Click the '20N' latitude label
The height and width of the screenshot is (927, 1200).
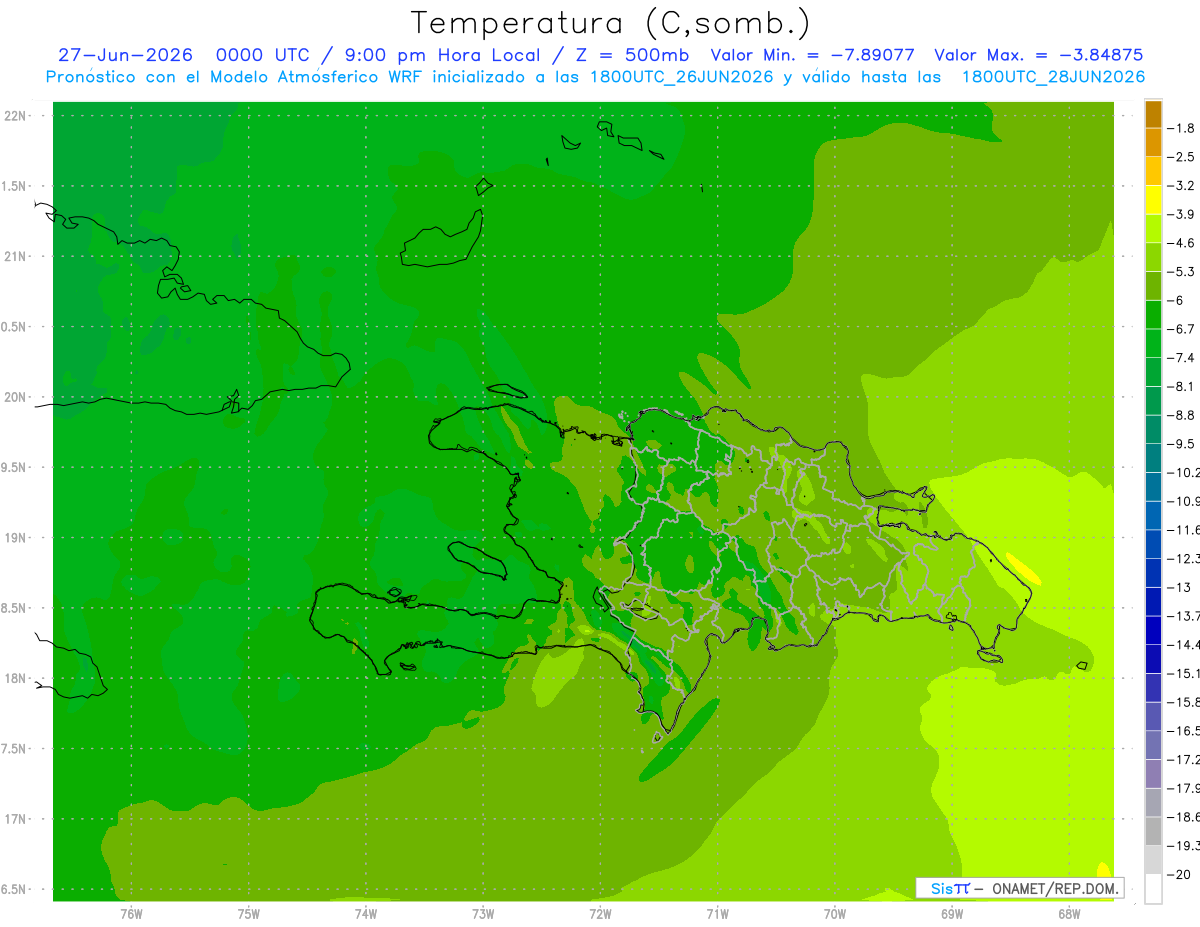[15, 397]
